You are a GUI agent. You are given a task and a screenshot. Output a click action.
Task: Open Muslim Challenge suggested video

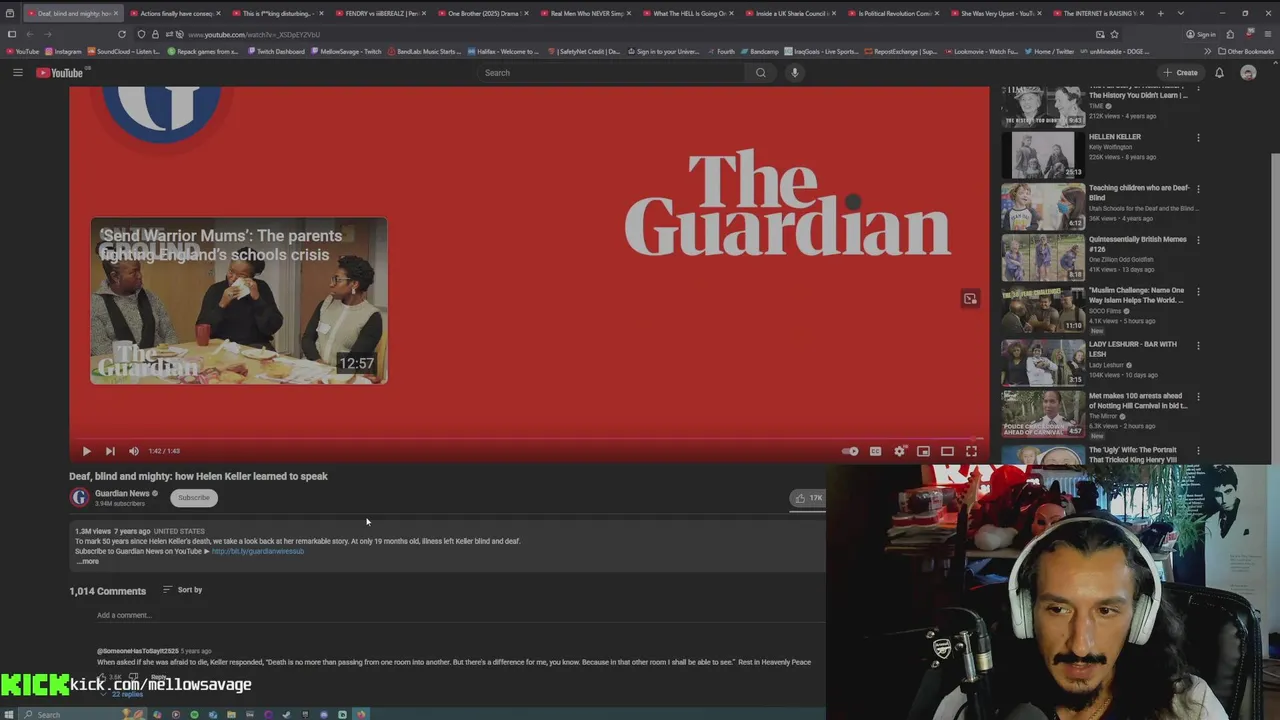pos(1098,309)
